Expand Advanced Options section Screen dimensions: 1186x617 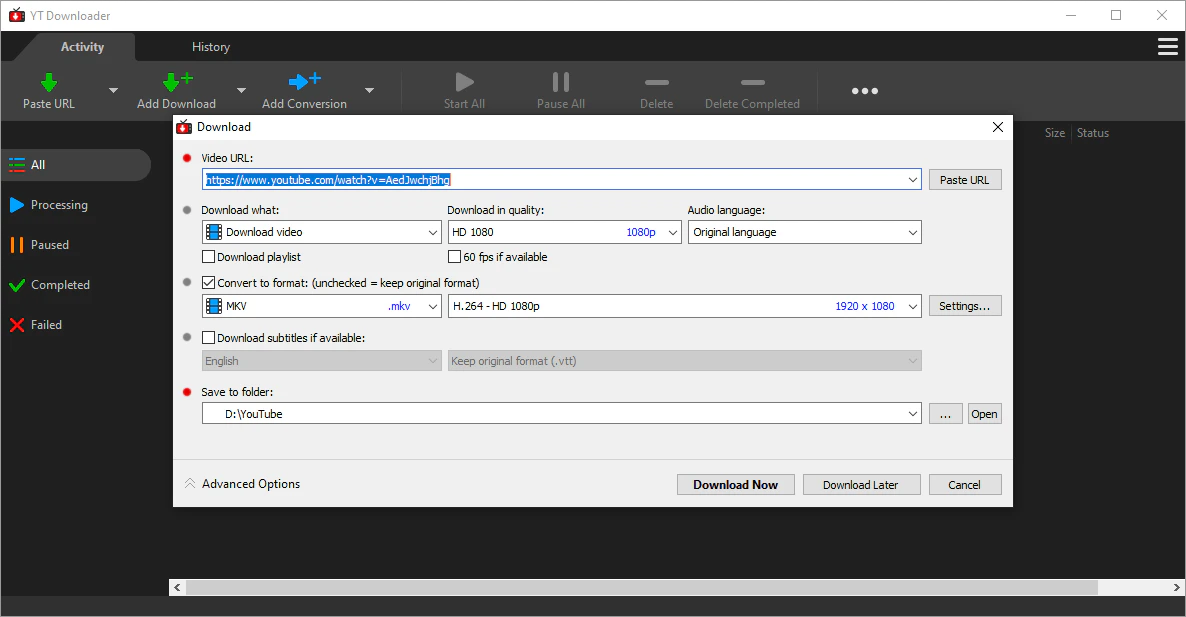point(242,484)
